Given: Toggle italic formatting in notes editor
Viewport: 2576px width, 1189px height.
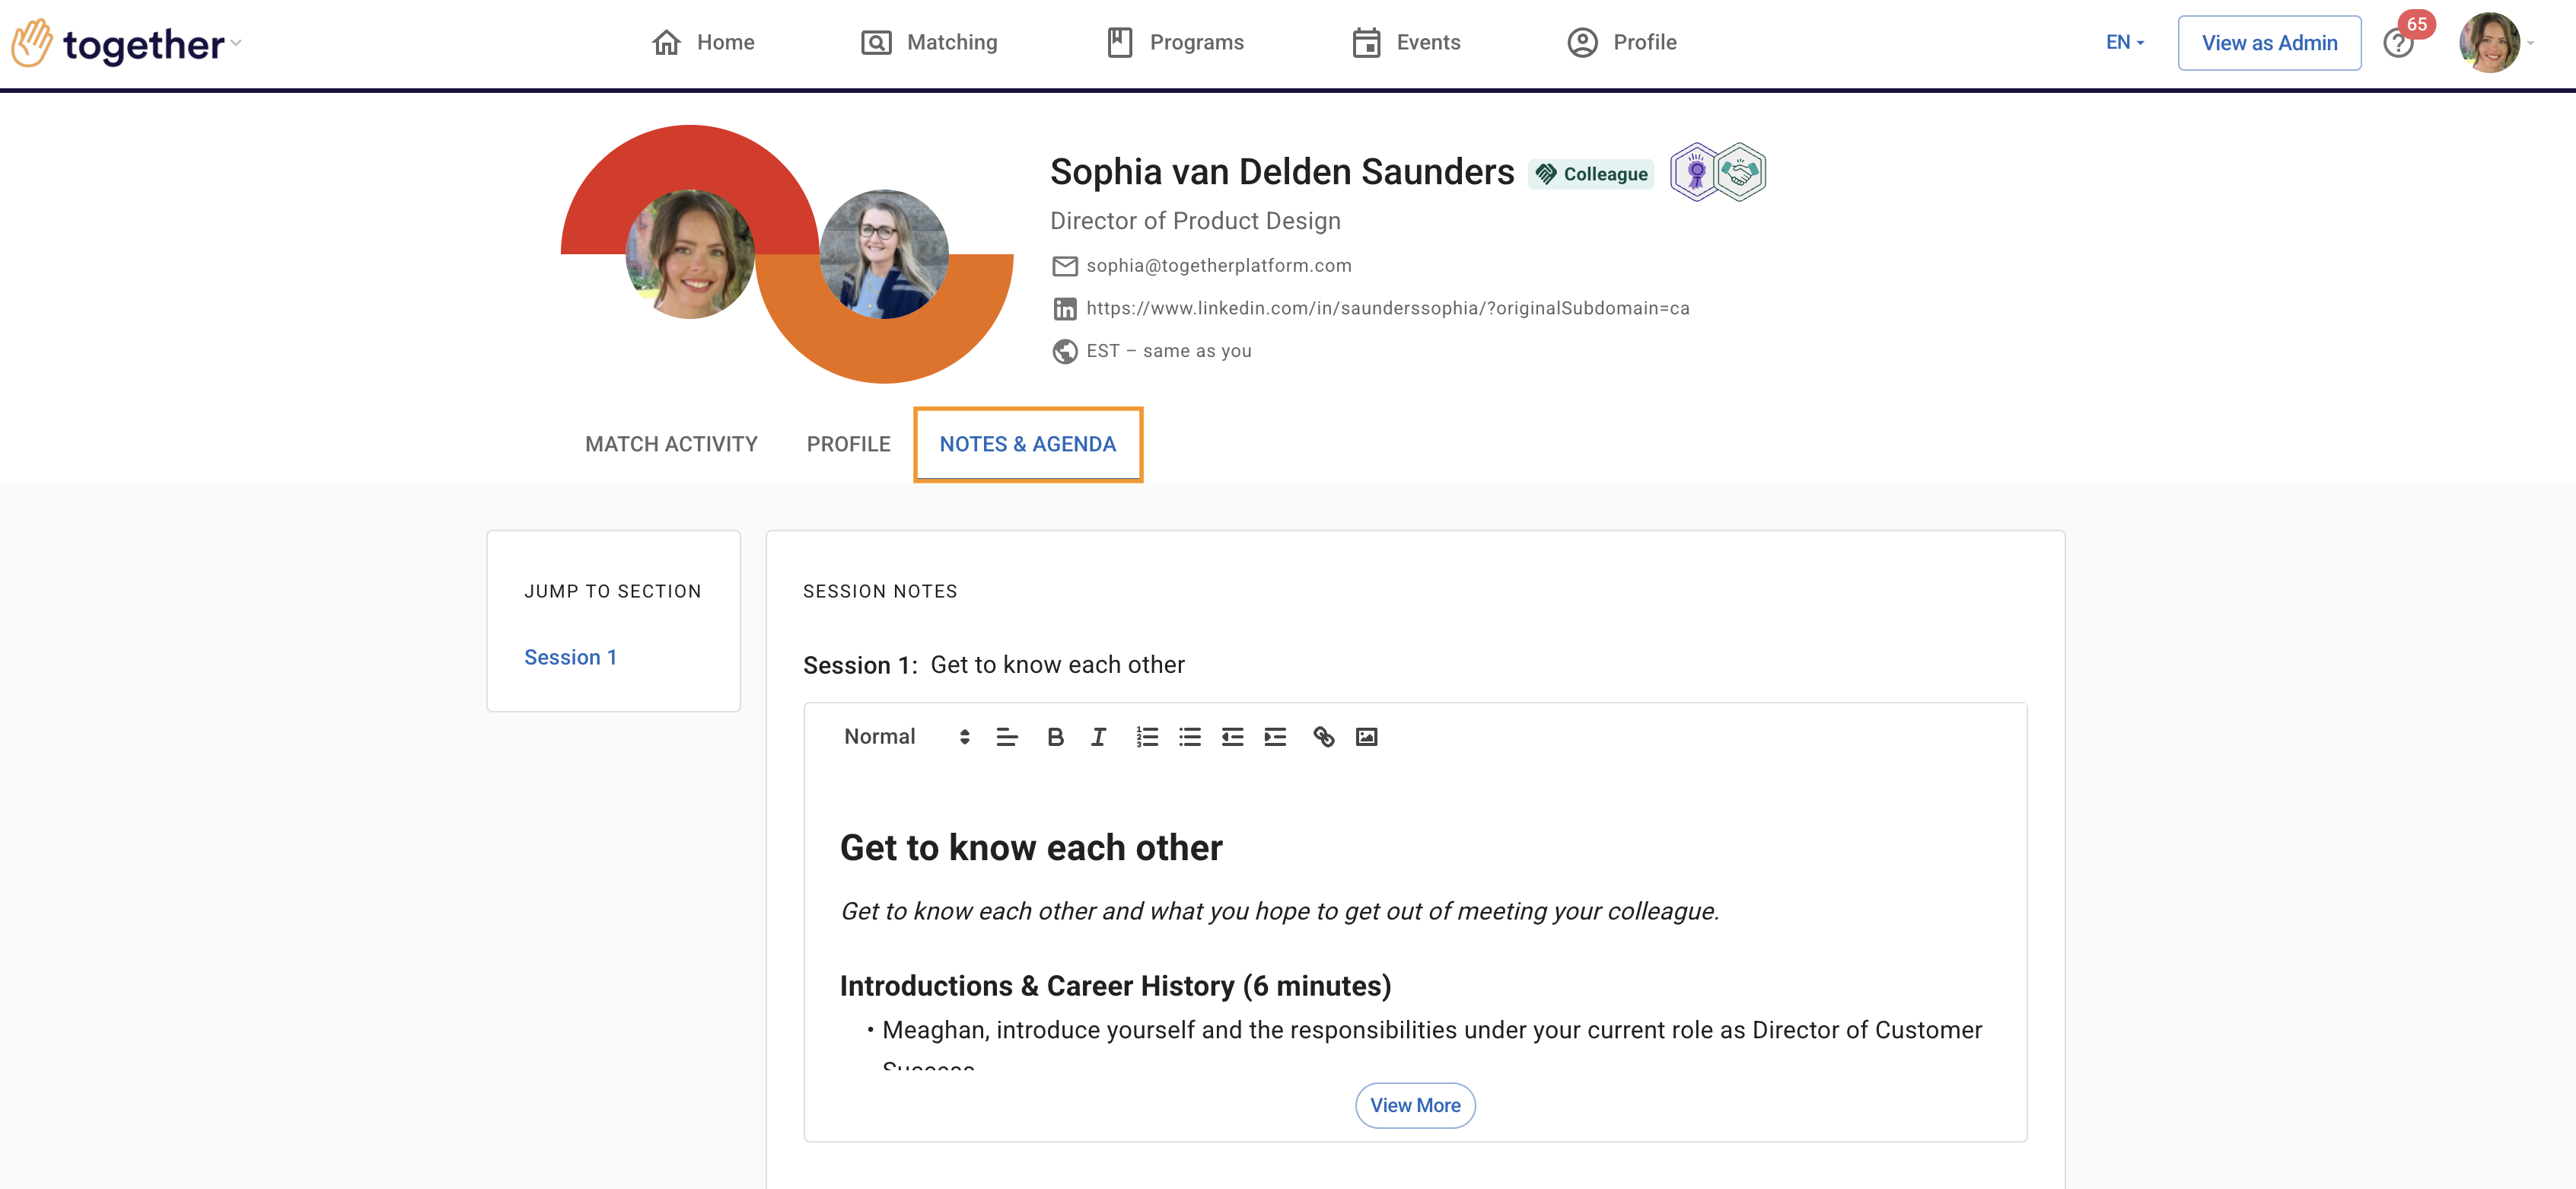Looking at the screenshot, I should point(1098,737).
